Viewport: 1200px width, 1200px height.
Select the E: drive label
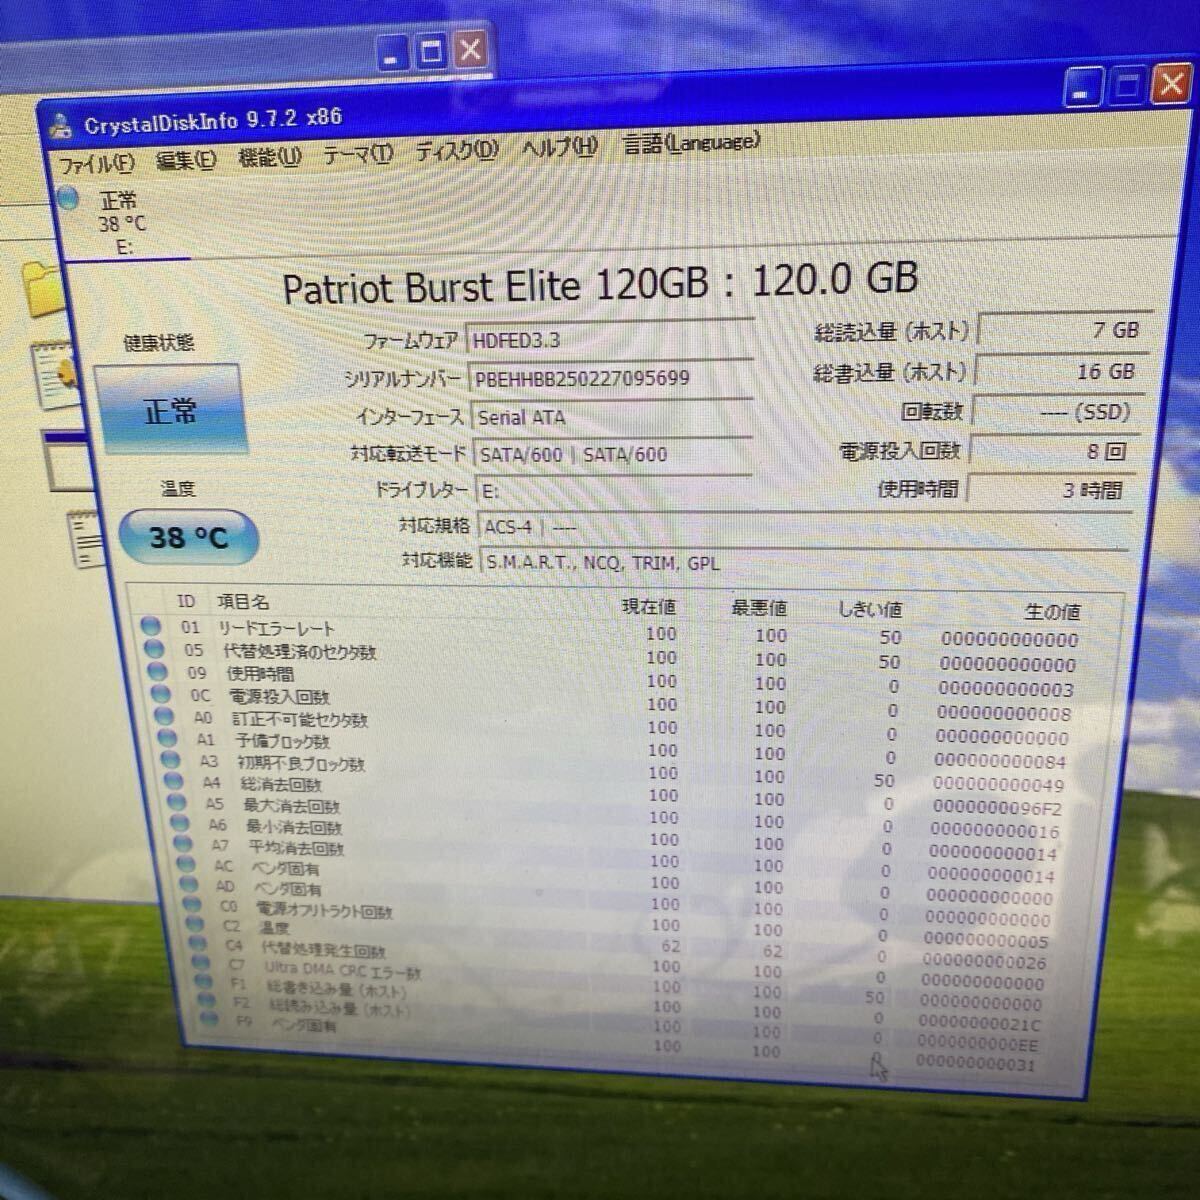click(127, 246)
